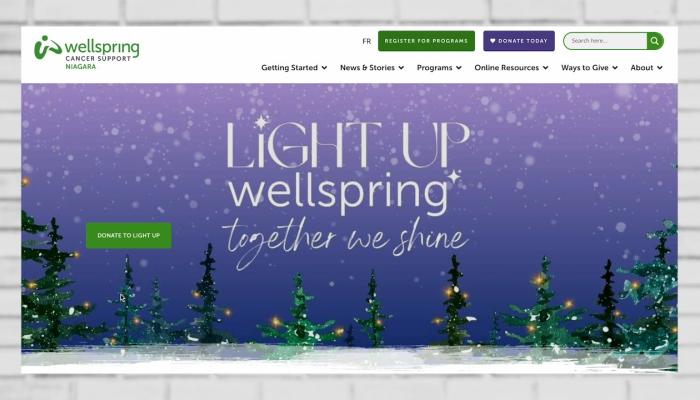The height and width of the screenshot is (400, 700).
Task: Click the heart icon in Donate Today
Action: (x=493, y=41)
